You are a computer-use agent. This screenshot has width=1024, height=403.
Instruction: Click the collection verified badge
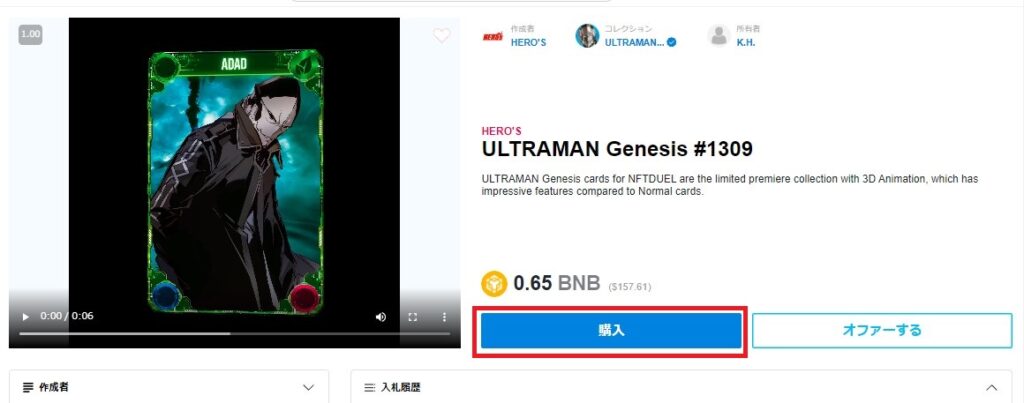pyautogui.click(x=671, y=42)
